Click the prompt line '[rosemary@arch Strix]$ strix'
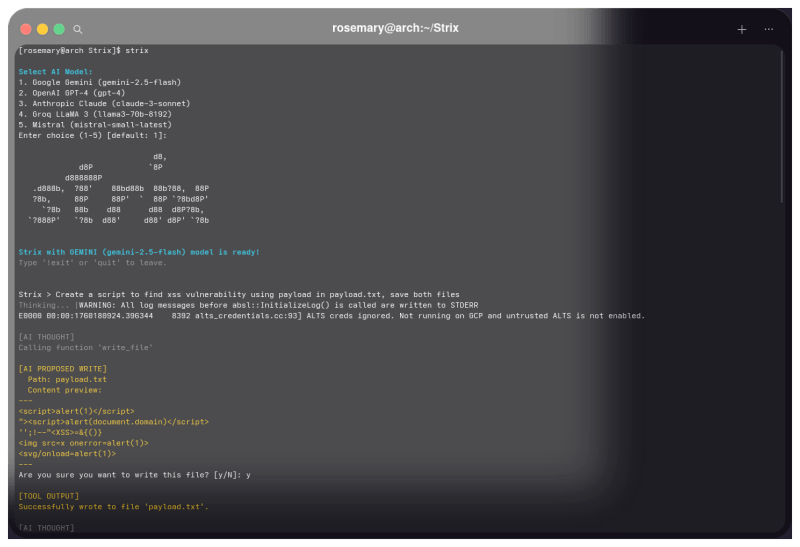800x547 pixels. coord(84,51)
